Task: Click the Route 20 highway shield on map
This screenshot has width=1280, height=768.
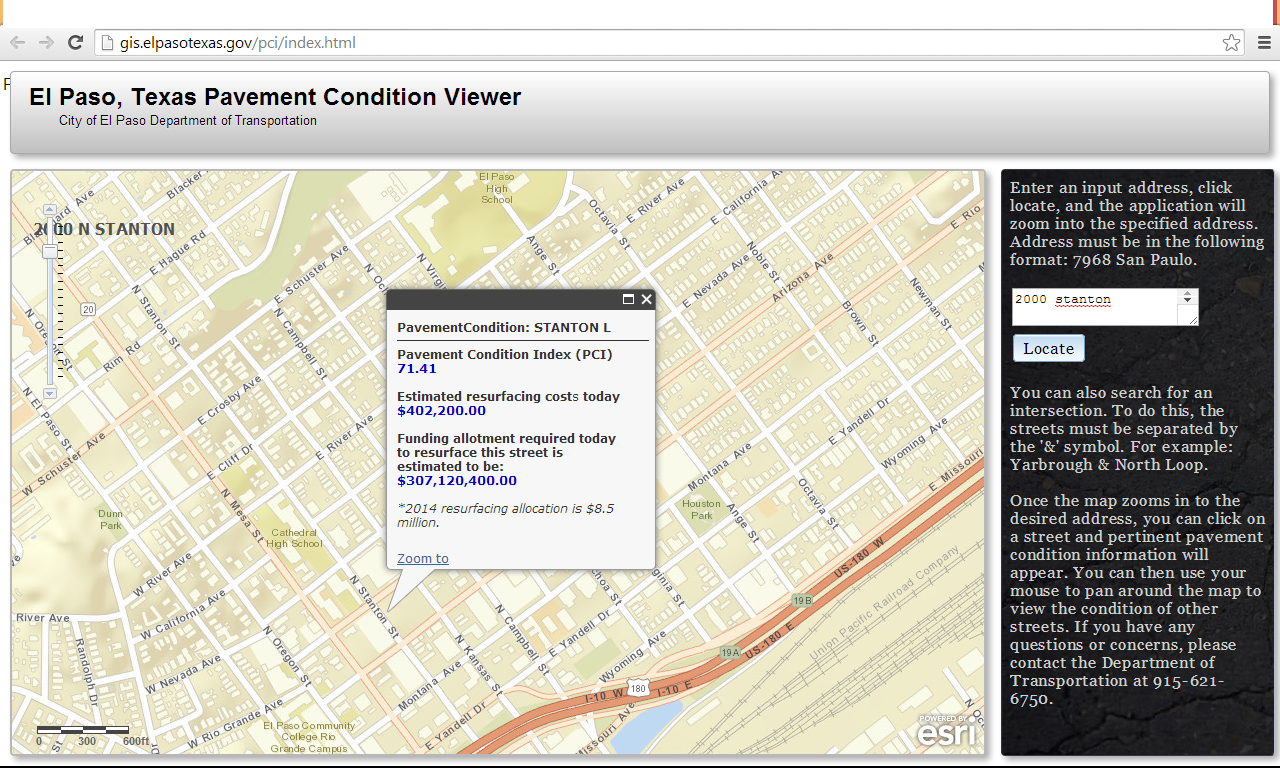Action: [x=89, y=309]
